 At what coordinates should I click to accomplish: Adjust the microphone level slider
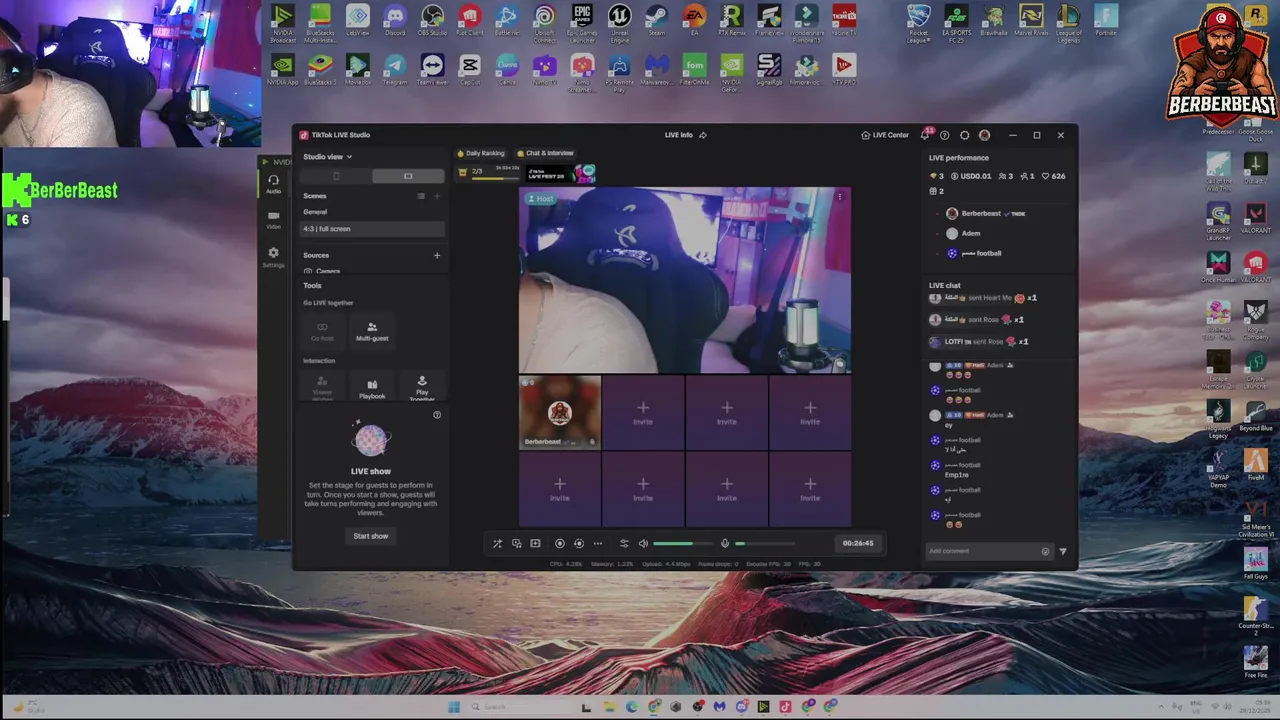(x=765, y=544)
